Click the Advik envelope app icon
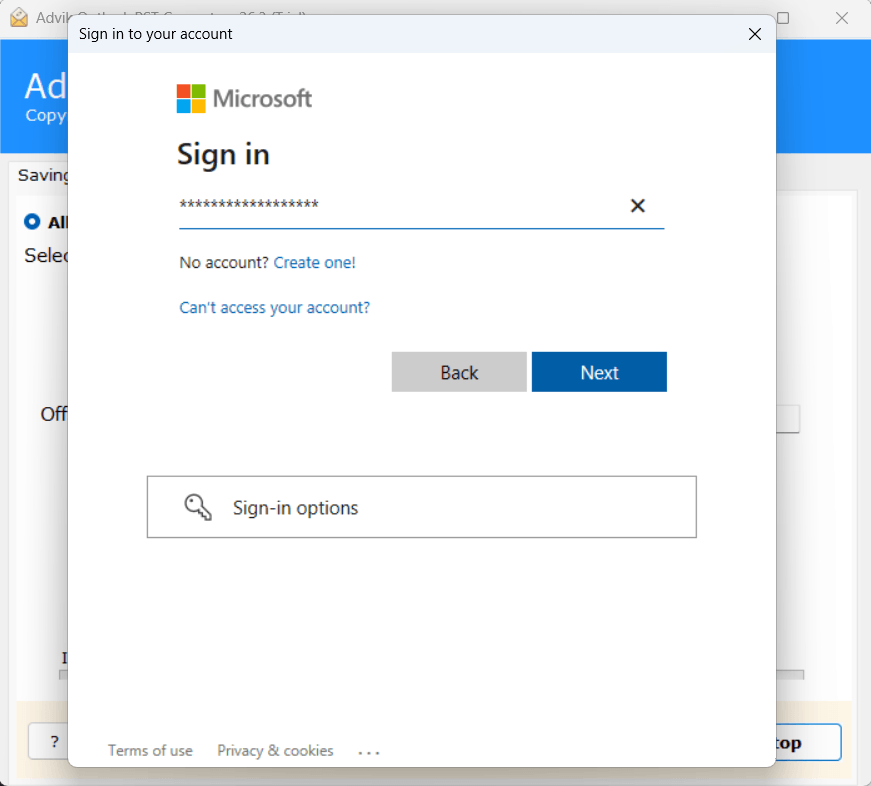The width and height of the screenshot is (871, 786). coord(19,18)
